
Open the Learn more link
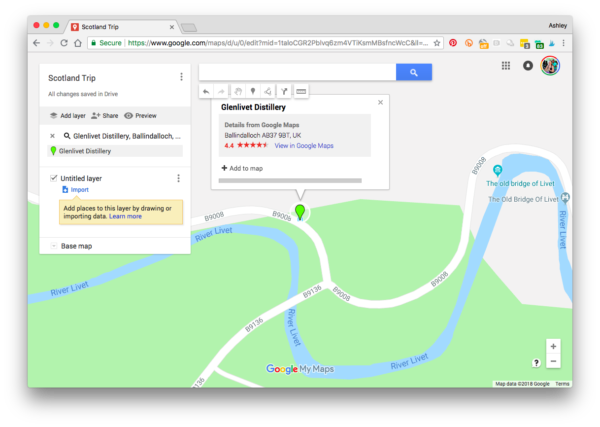[x=125, y=217]
